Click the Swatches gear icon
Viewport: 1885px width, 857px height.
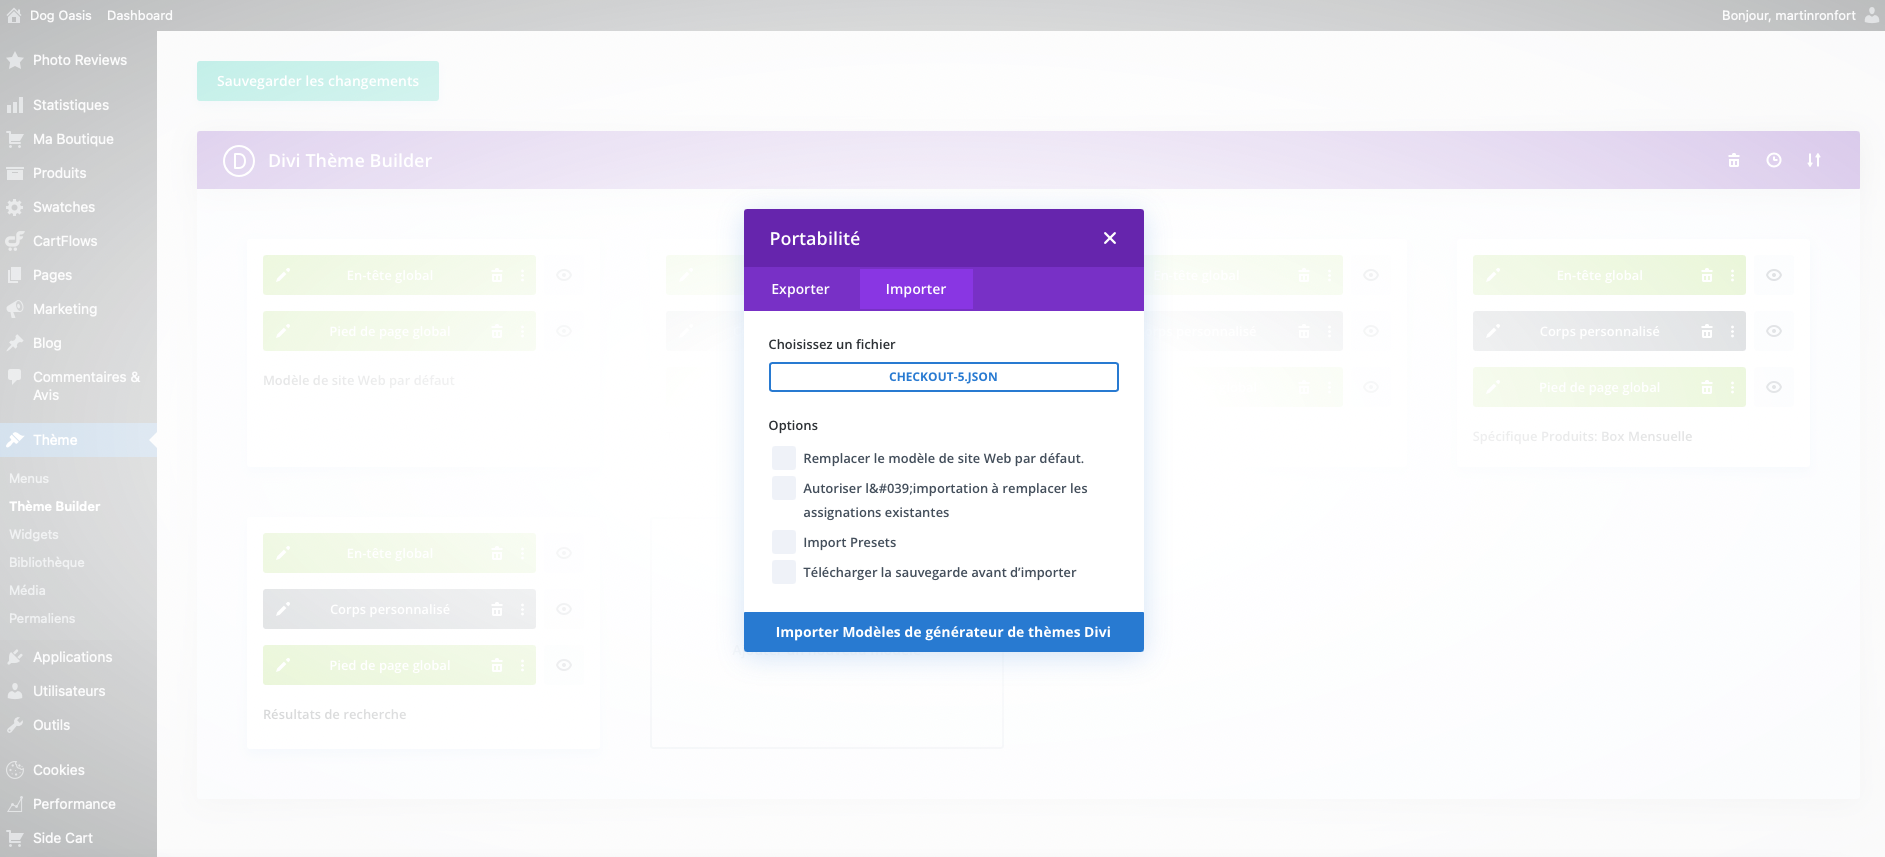pyautogui.click(x=15, y=207)
